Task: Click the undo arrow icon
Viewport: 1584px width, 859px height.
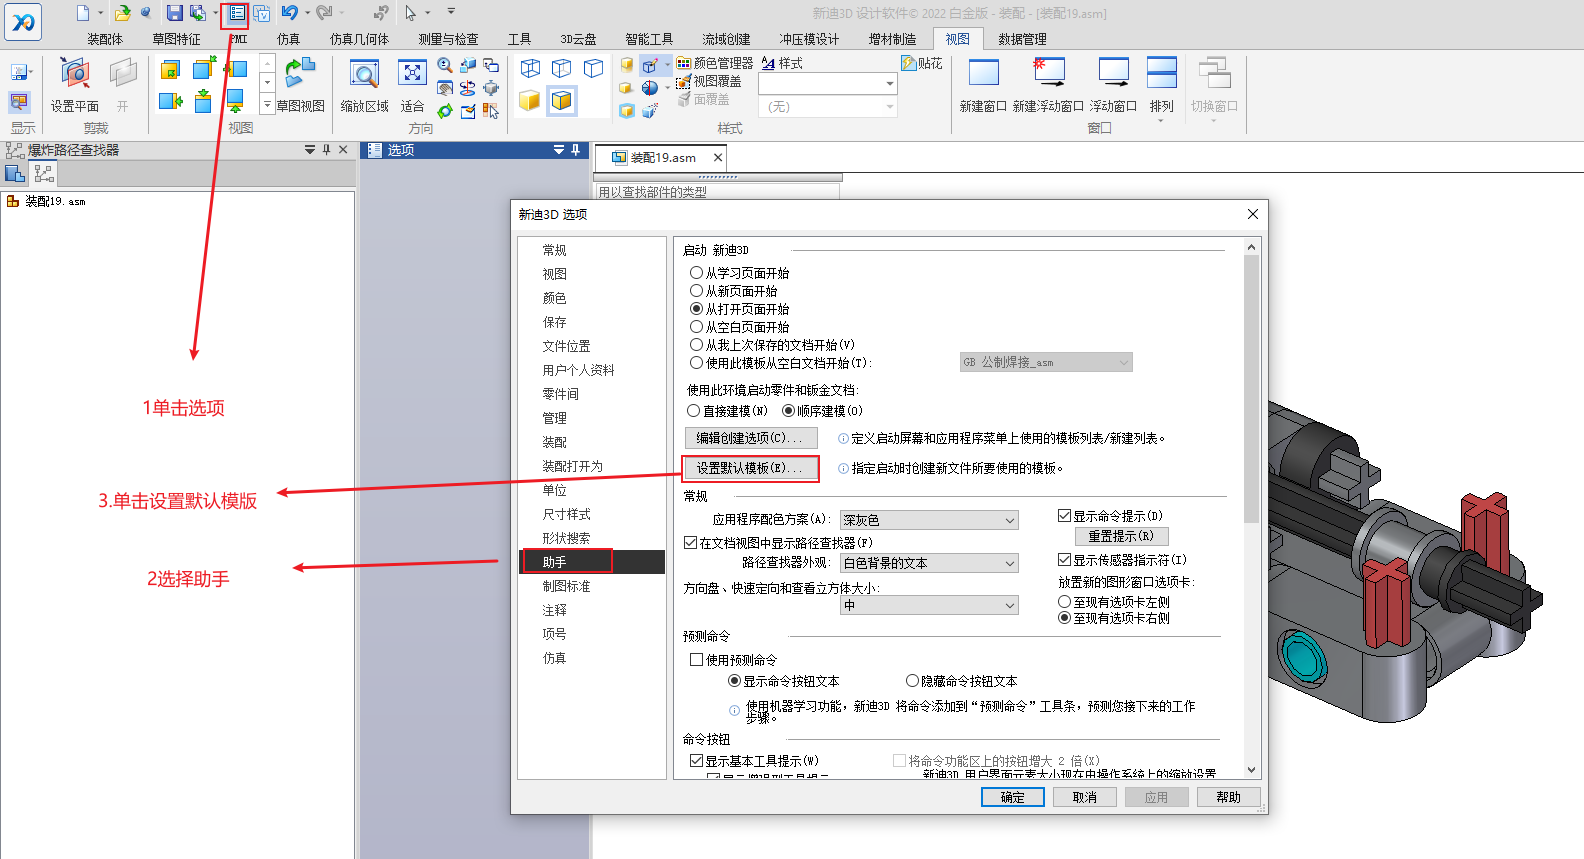Action: pyautogui.click(x=290, y=13)
